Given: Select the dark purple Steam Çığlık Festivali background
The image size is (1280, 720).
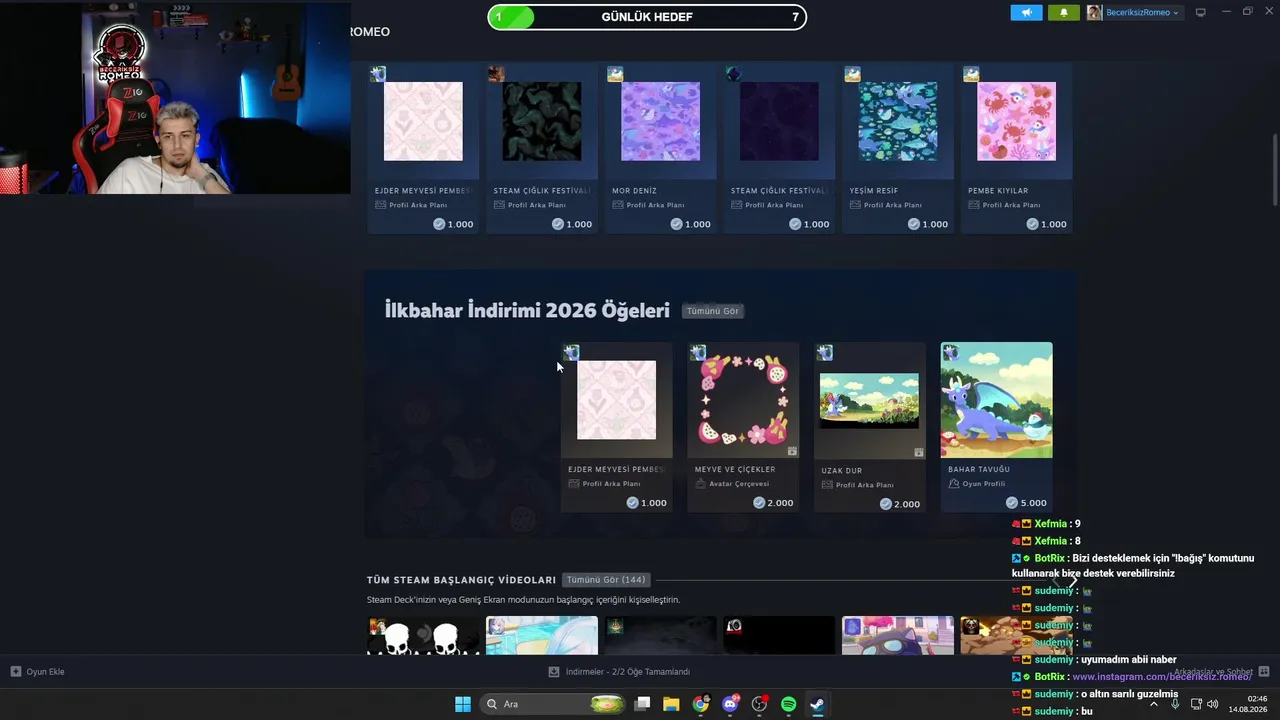Looking at the screenshot, I should [x=779, y=121].
